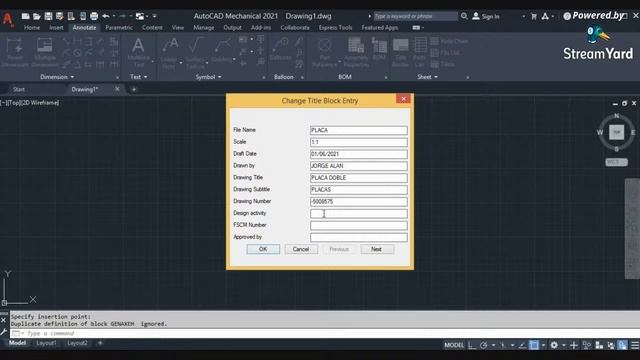Toggle the highlighted icon near status bar end
This screenshot has width=640, height=360.
[622, 345]
